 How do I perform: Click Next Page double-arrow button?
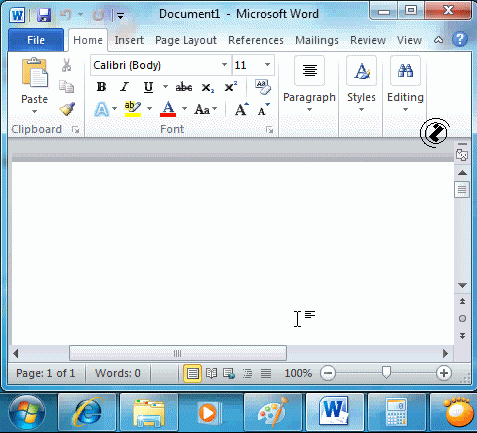tap(462, 336)
